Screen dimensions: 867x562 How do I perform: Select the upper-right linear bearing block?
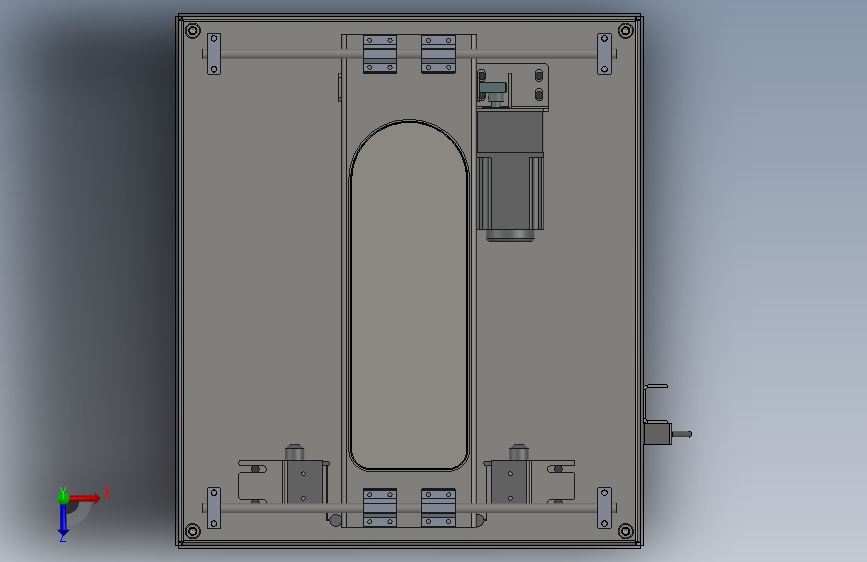click(x=438, y=54)
